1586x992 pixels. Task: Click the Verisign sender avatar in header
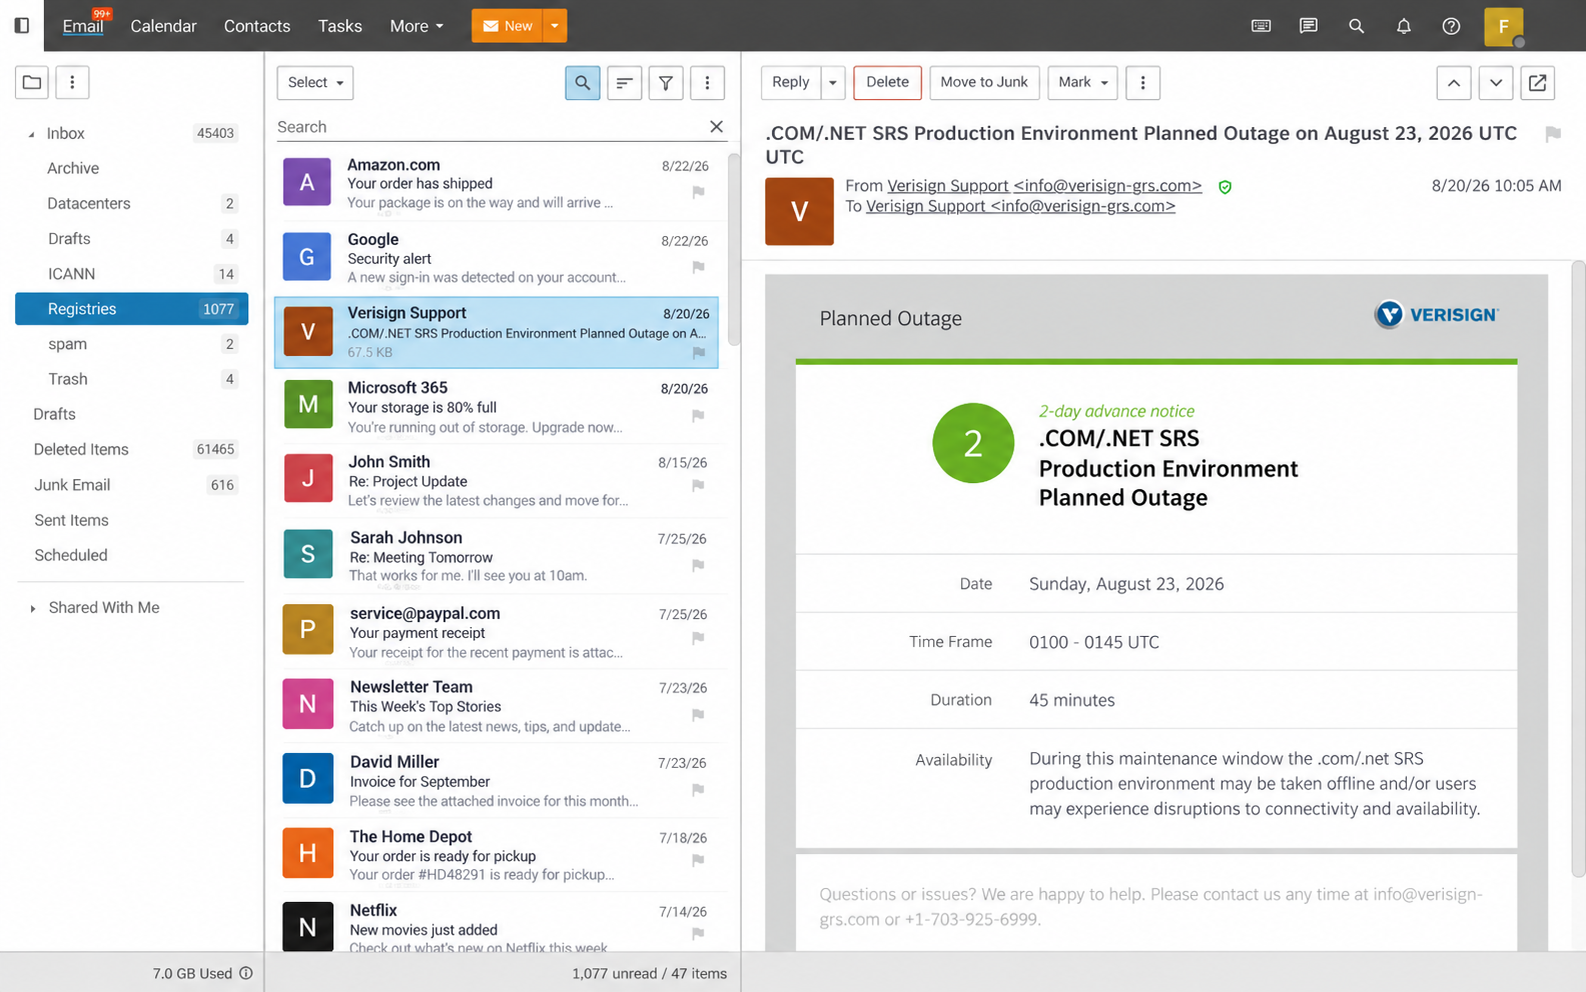799,211
